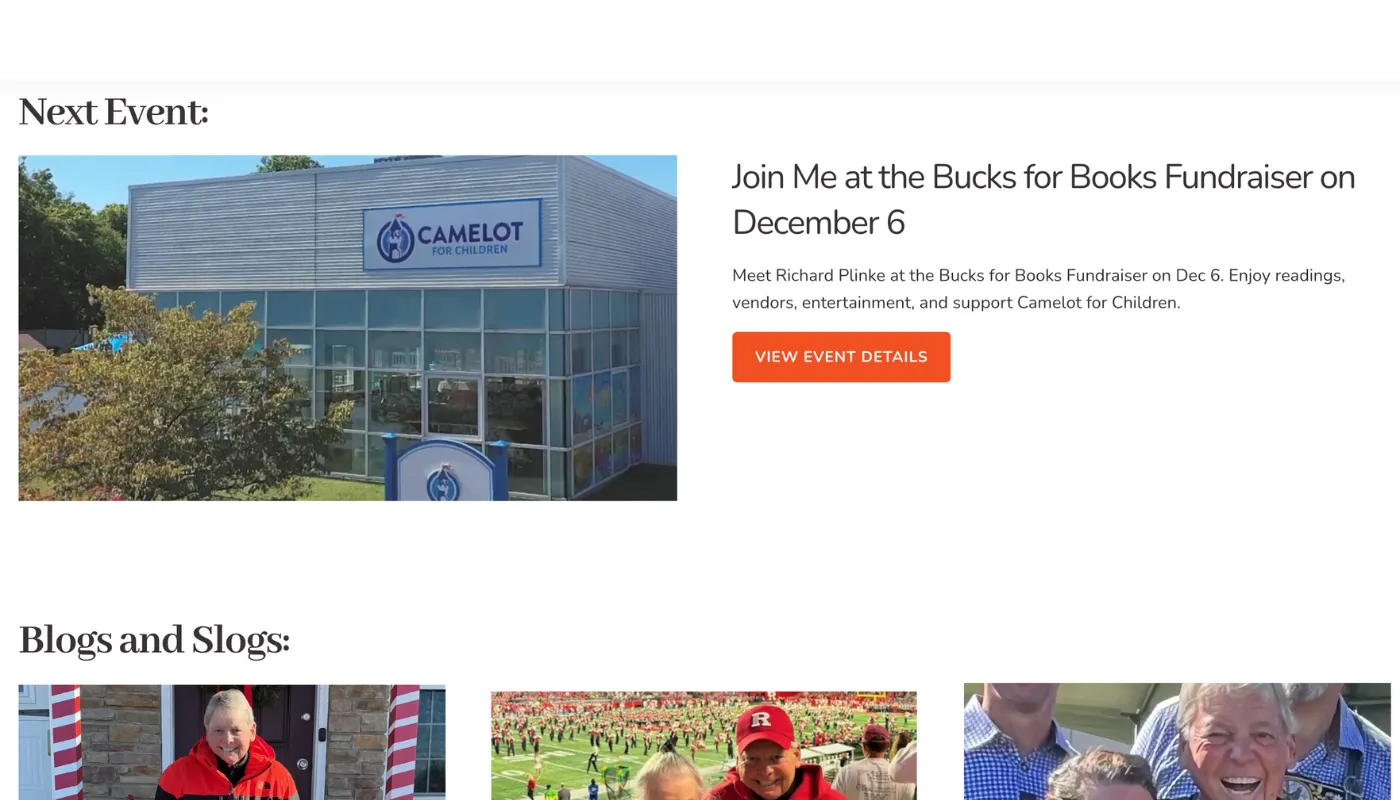Open the football stadium blog post thumbnail
The width and height of the screenshot is (1400, 800).
pos(704,745)
